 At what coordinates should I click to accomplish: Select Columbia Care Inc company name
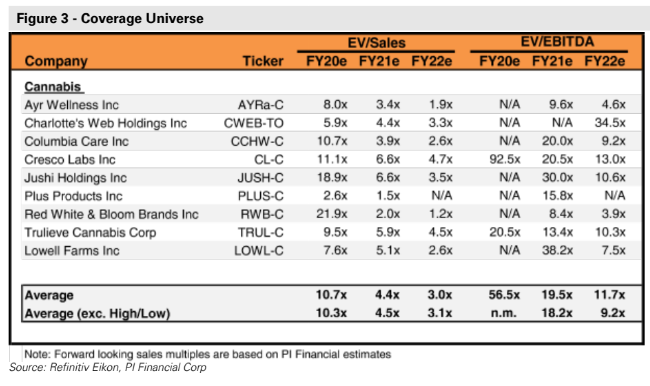[x=76, y=141]
